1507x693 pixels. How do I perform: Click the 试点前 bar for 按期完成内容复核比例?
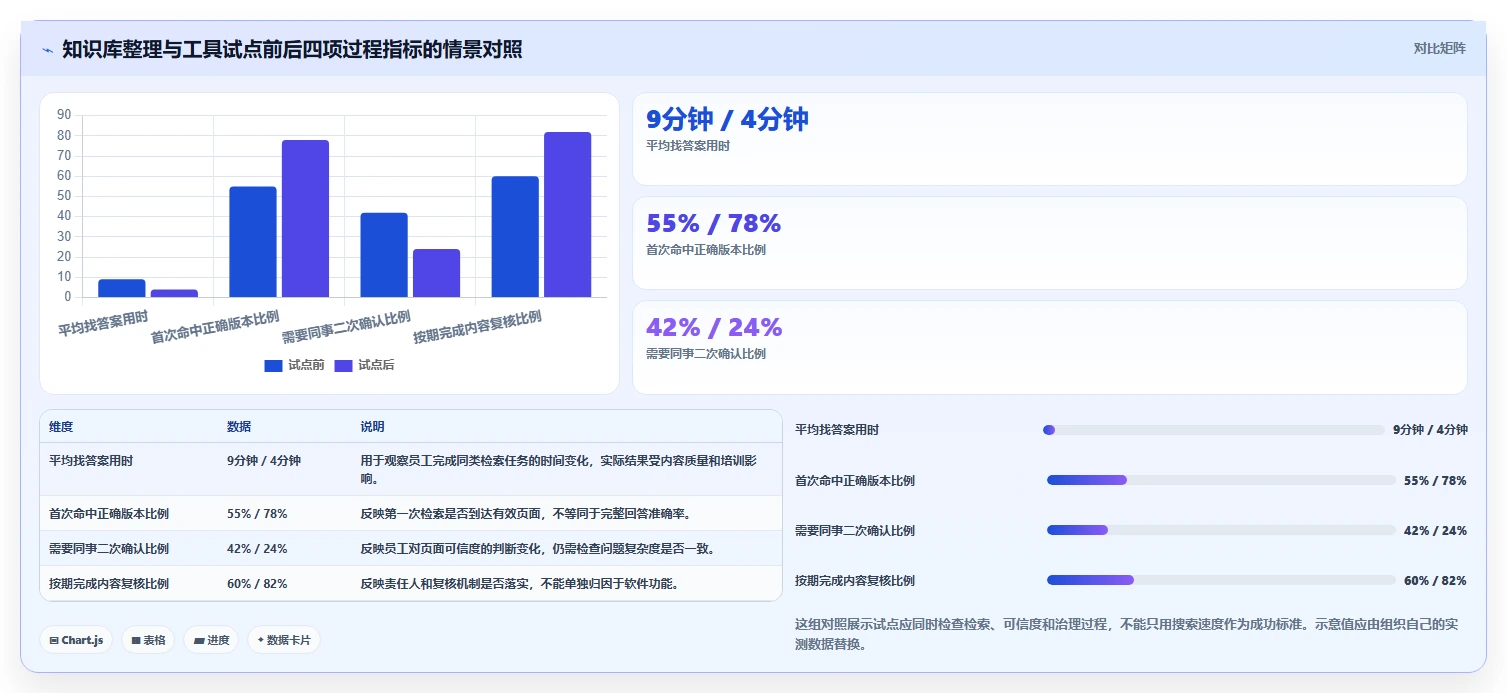[x=515, y=237]
